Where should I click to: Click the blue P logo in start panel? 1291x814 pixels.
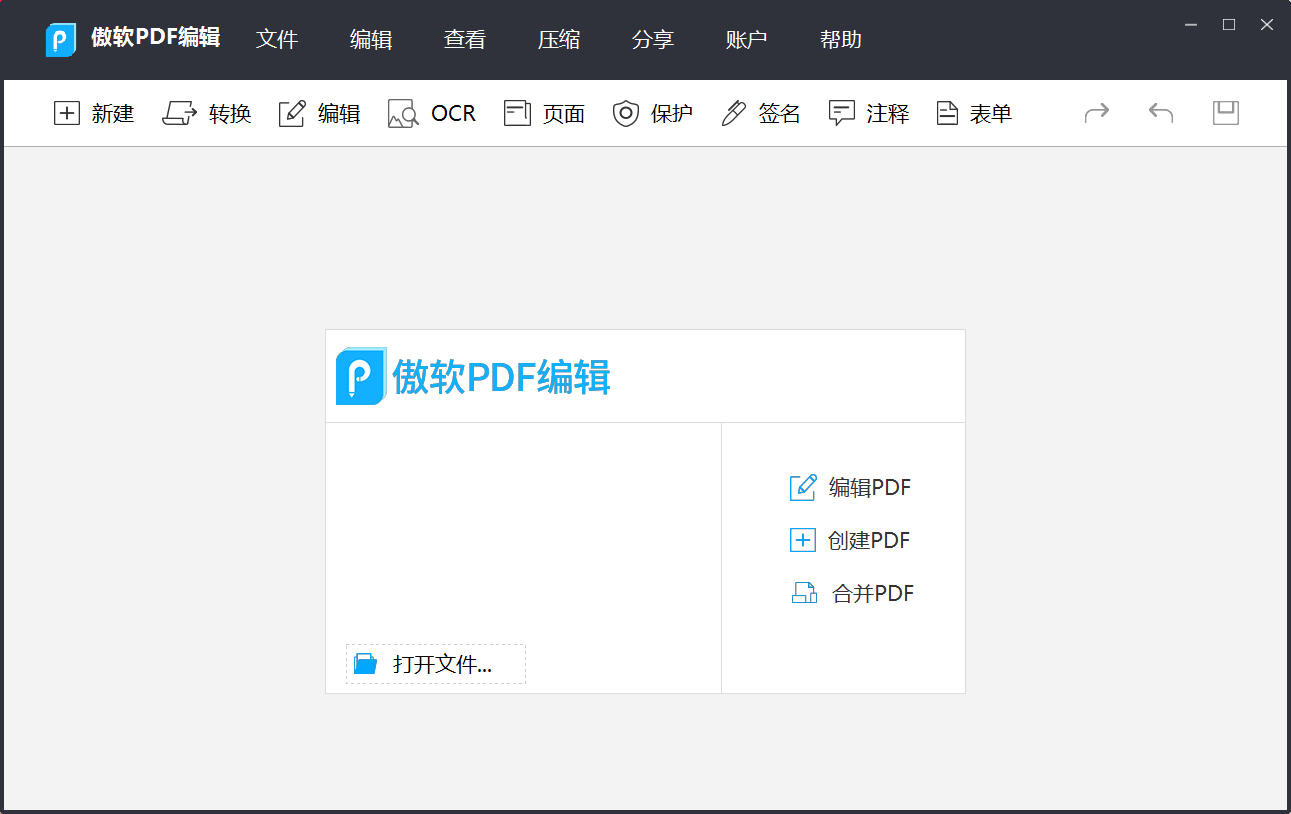(361, 376)
